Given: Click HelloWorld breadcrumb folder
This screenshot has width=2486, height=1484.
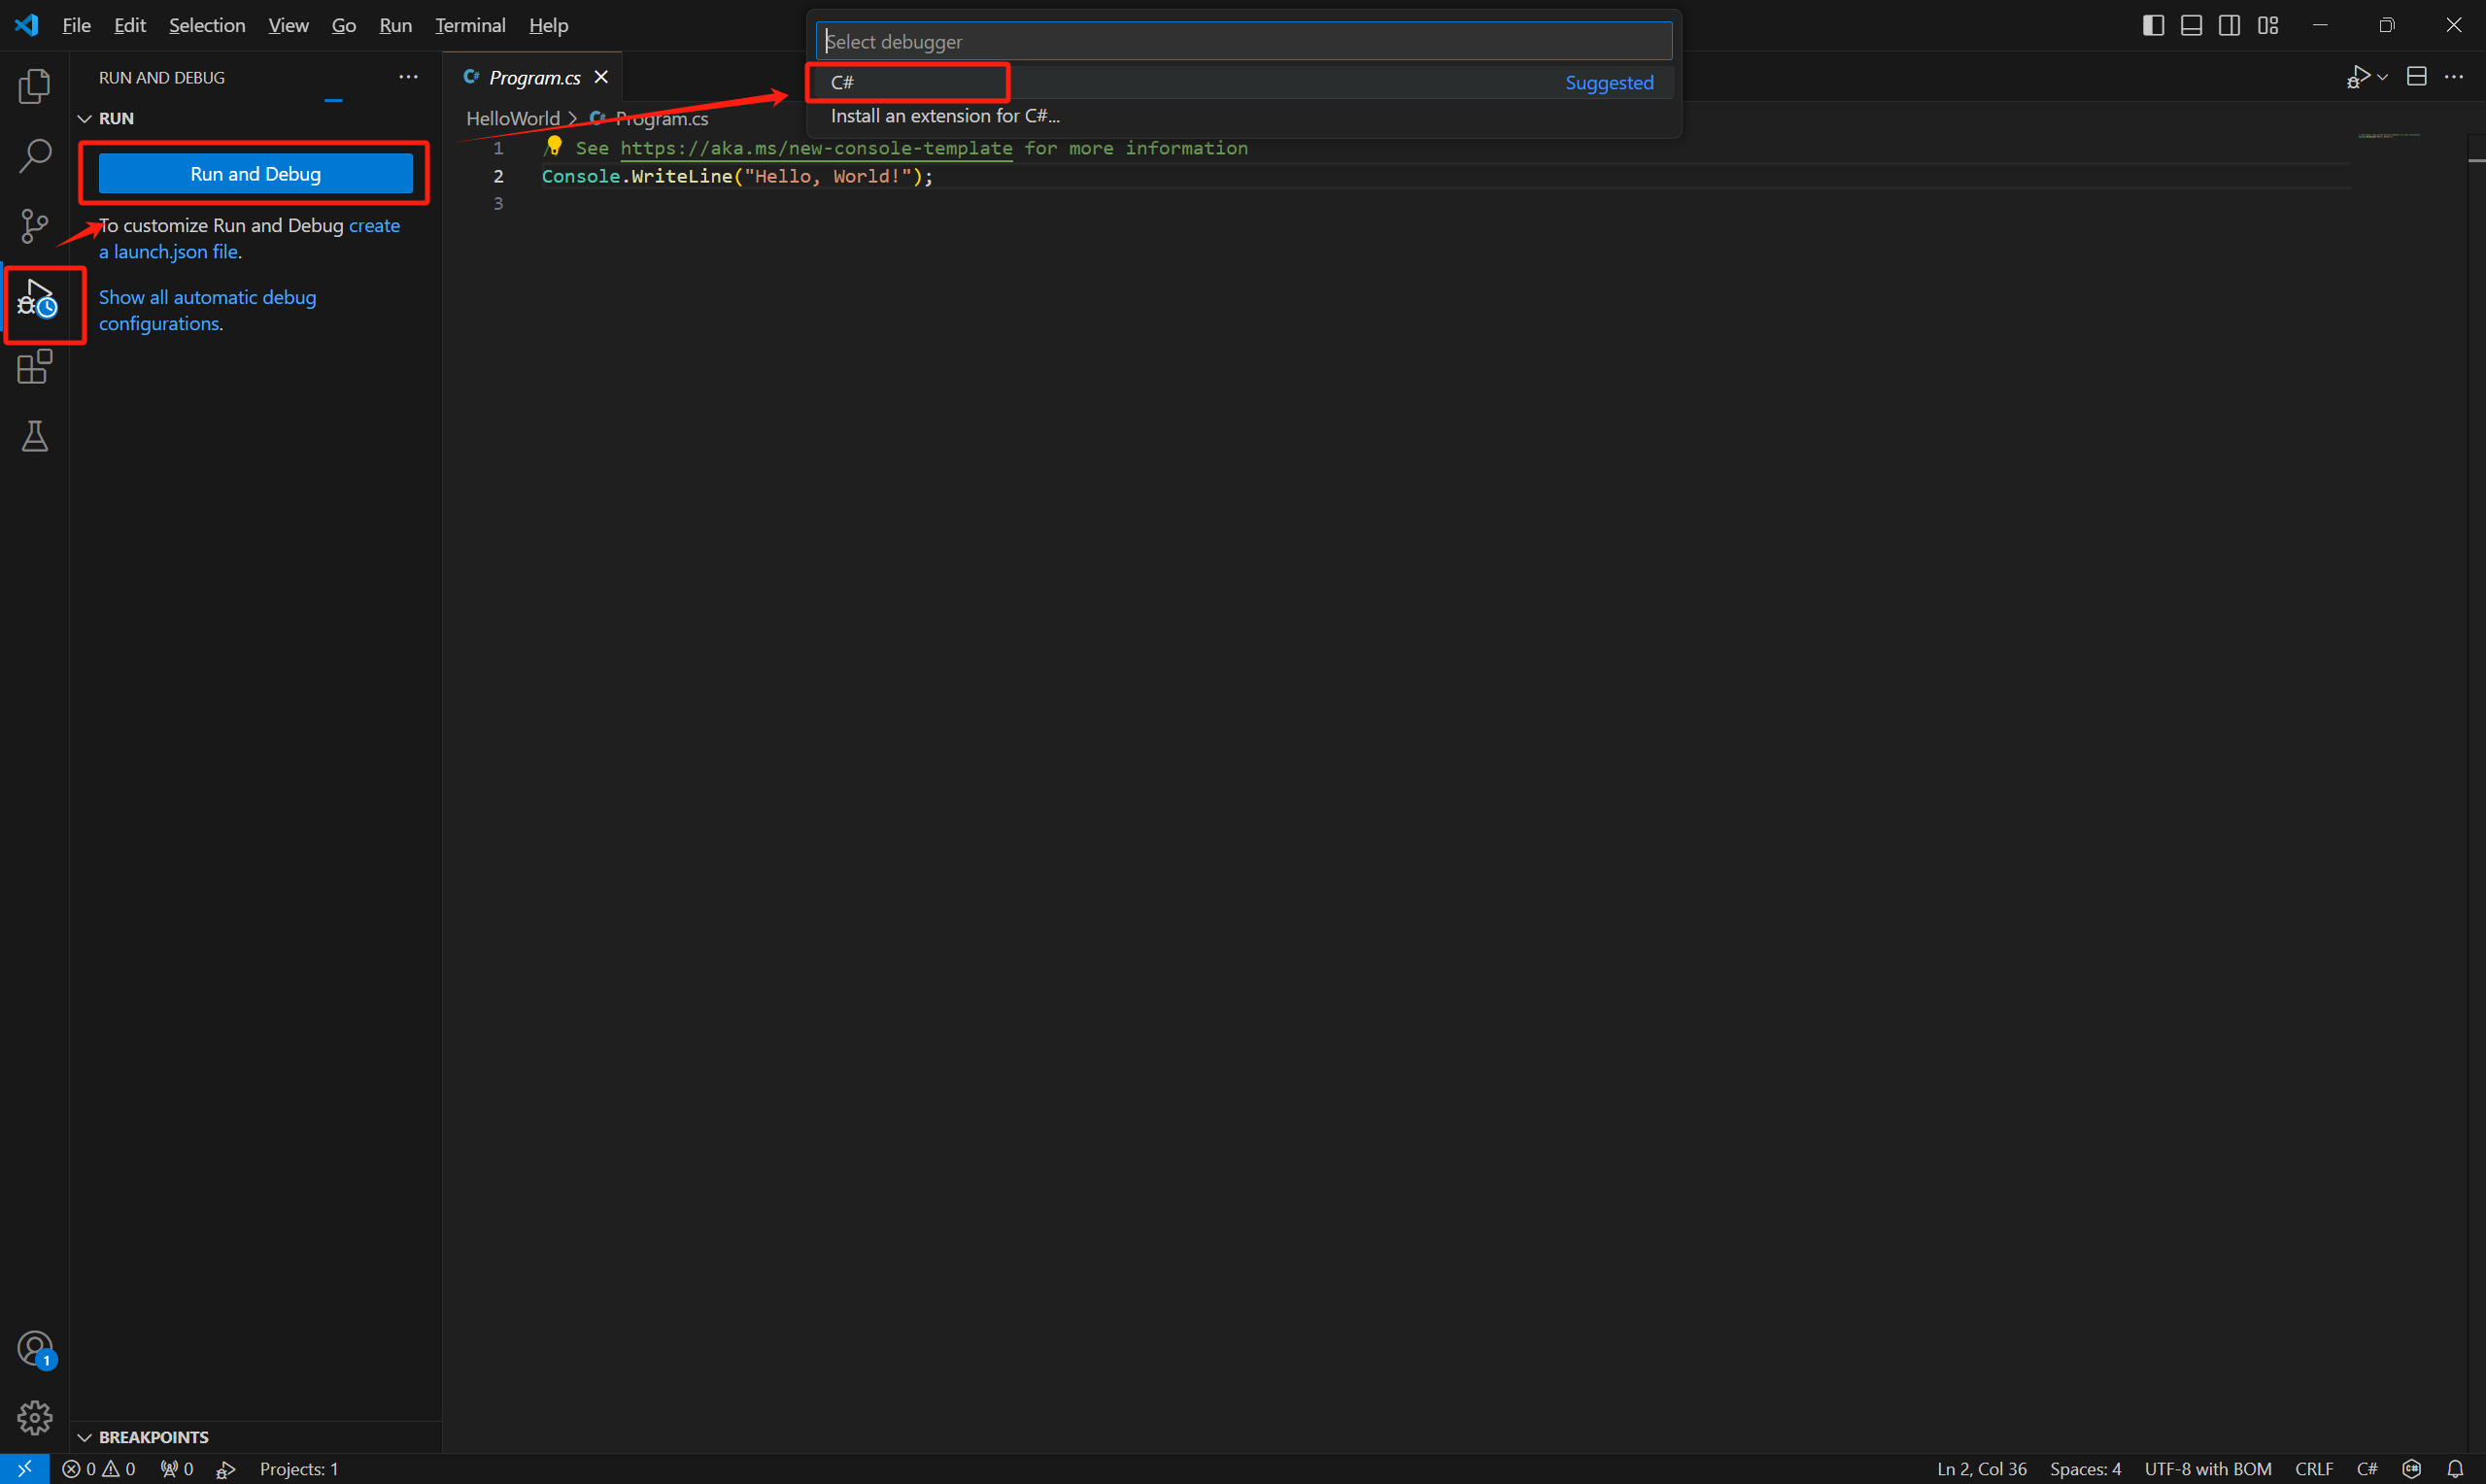Looking at the screenshot, I should [x=513, y=118].
